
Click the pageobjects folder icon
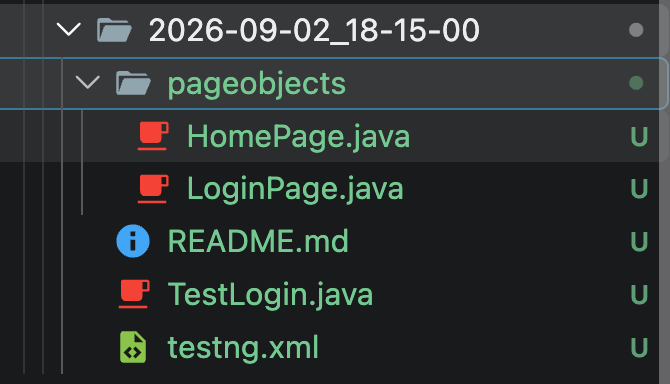click(133, 82)
